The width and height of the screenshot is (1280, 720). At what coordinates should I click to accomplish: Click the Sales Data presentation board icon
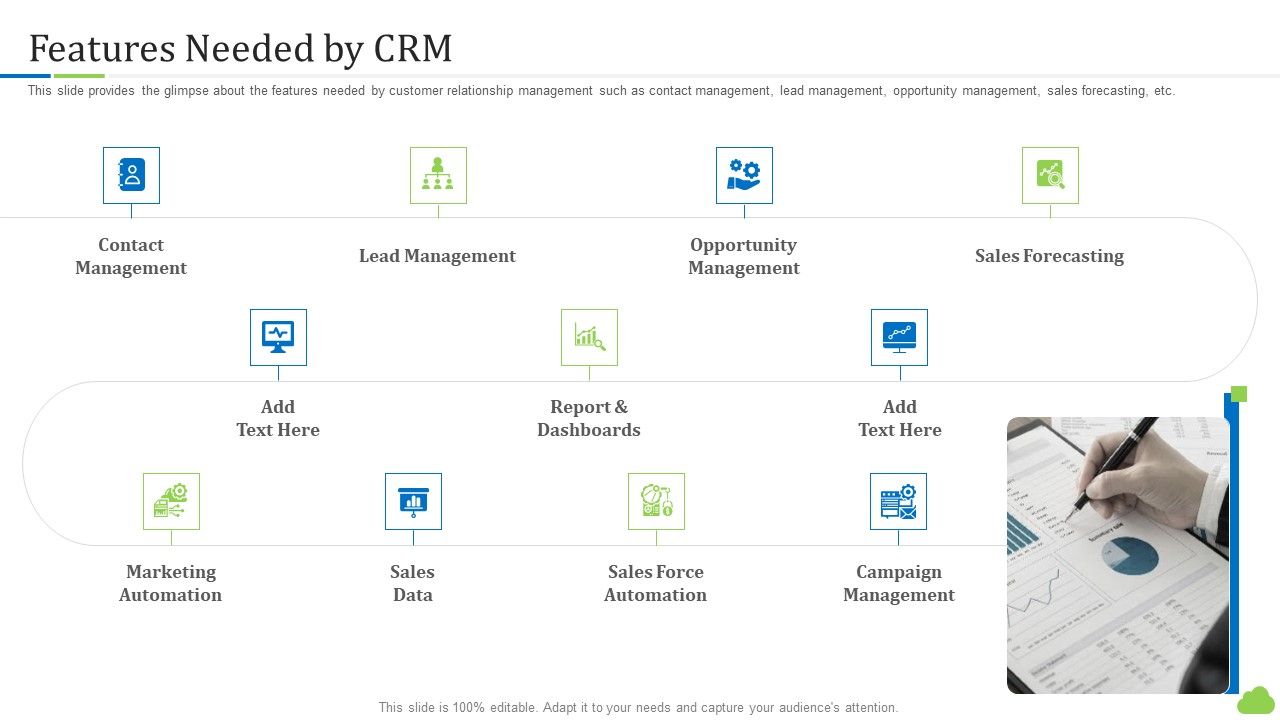pos(413,501)
